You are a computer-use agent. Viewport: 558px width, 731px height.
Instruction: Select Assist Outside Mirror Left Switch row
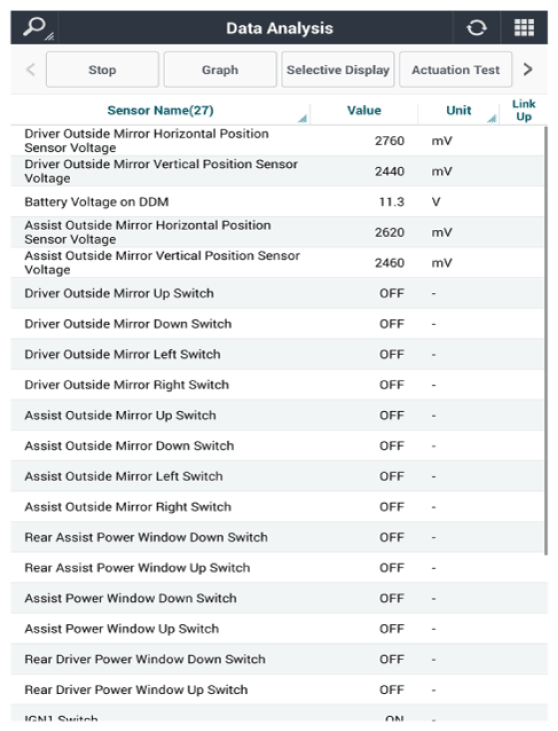point(278,476)
